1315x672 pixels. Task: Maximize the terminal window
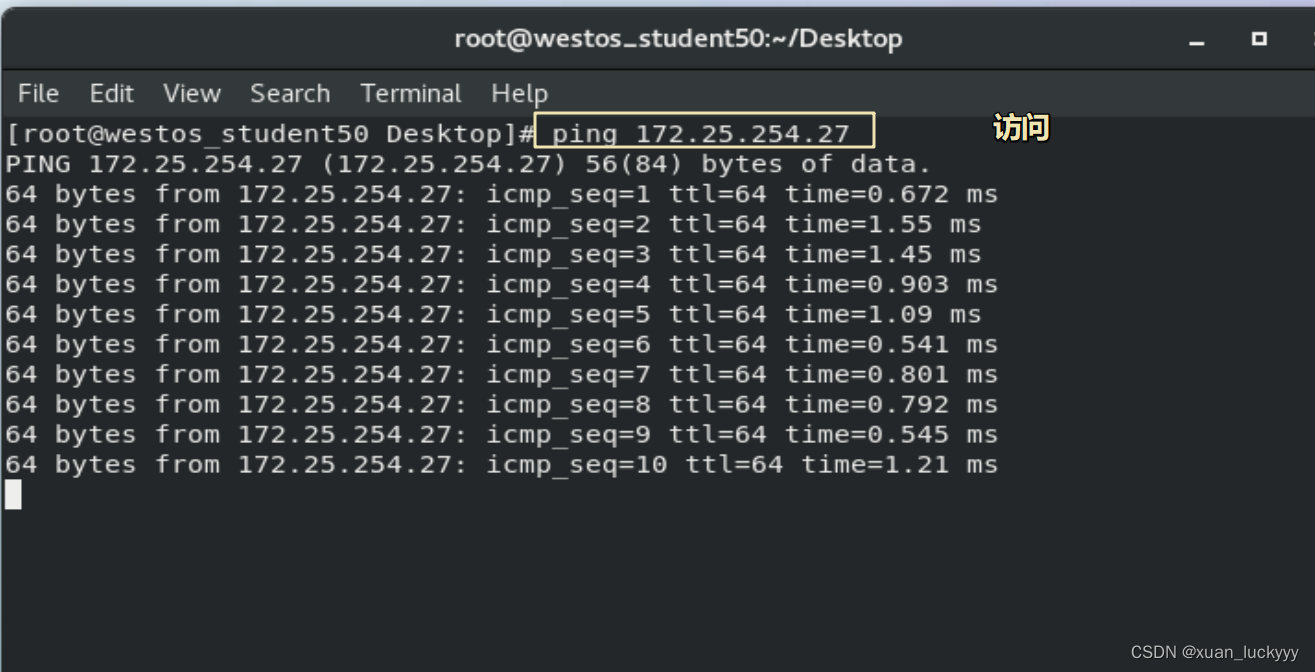pos(1259,39)
